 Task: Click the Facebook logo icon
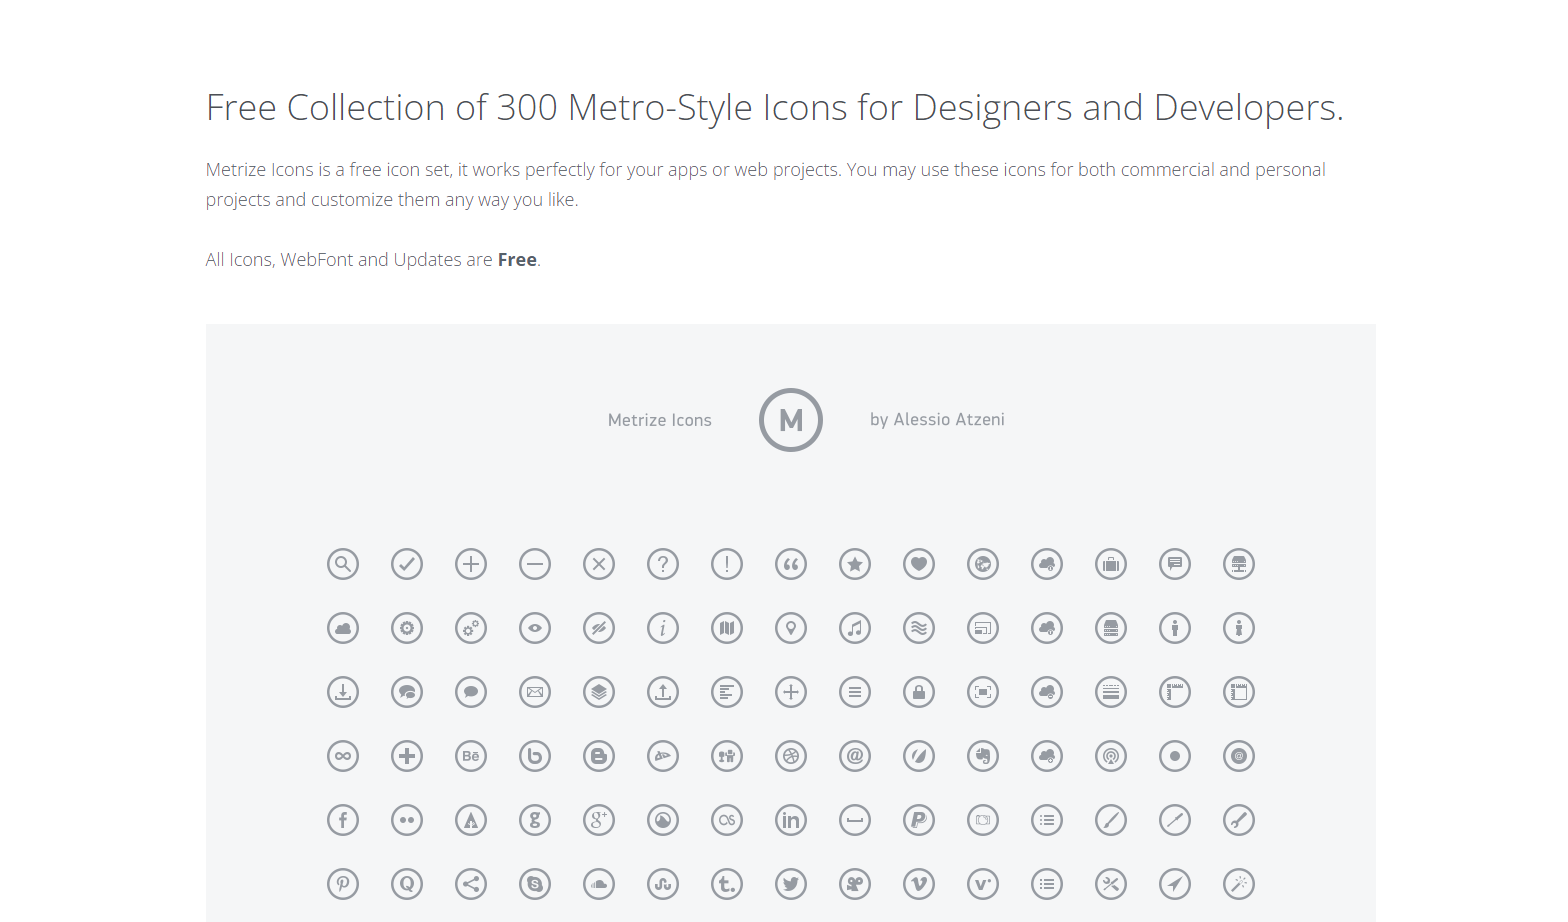click(x=343, y=820)
